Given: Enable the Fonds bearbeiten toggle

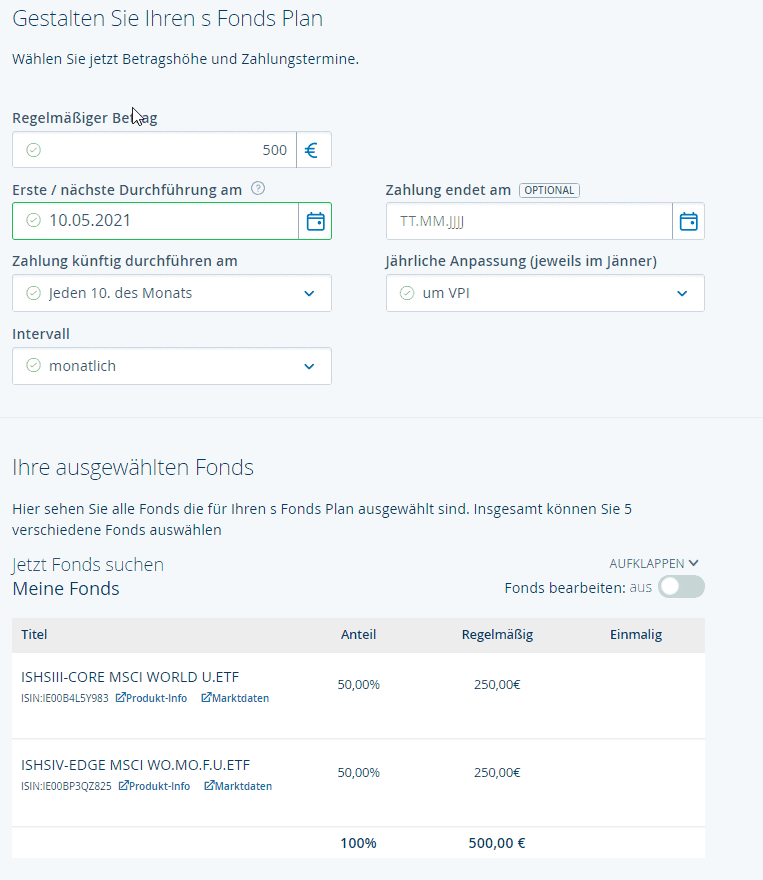Looking at the screenshot, I should point(681,587).
